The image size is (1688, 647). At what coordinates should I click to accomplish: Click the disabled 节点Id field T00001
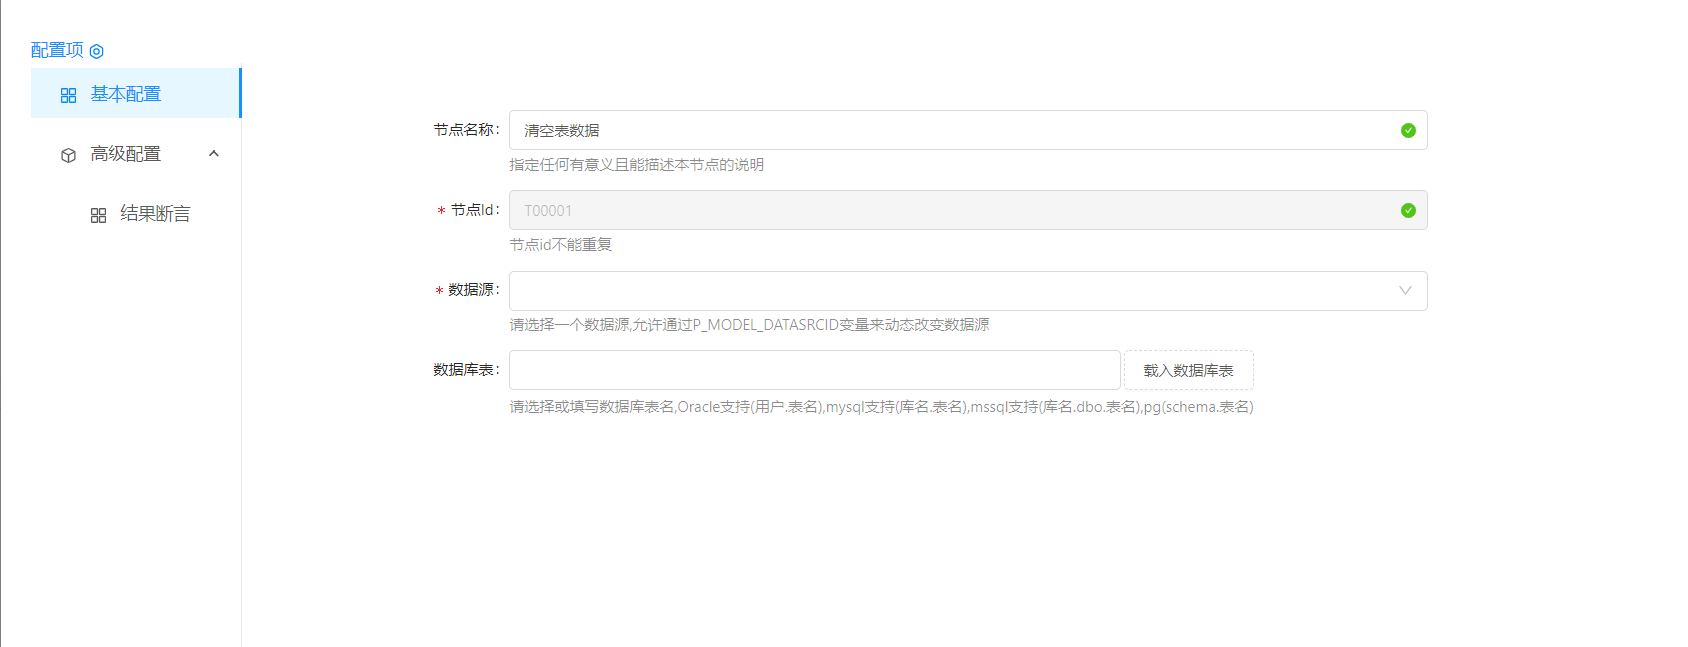point(950,210)
